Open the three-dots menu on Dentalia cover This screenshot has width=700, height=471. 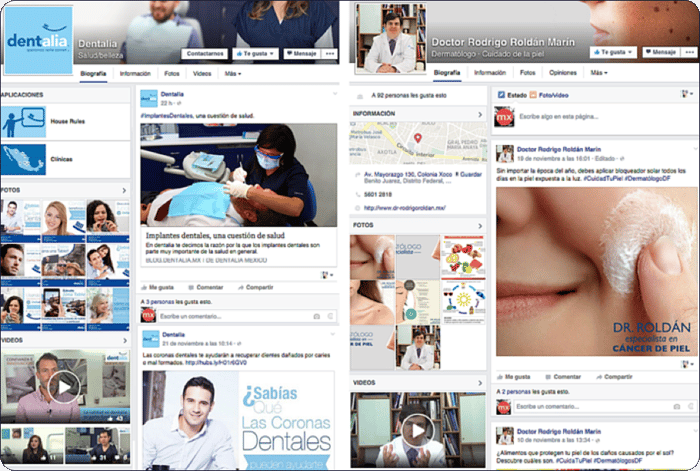click(x=330, y=54)
